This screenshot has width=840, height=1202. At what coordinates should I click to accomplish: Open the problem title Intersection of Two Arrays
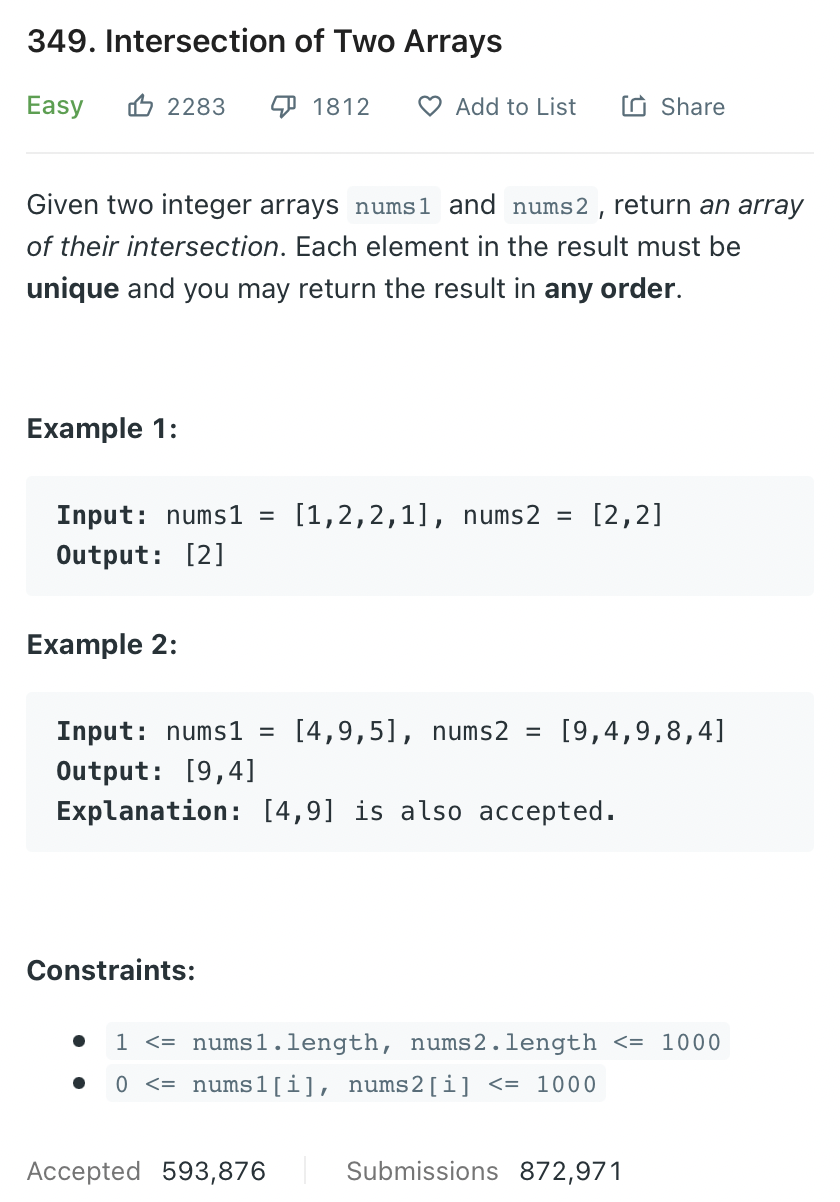pos(265,41)
